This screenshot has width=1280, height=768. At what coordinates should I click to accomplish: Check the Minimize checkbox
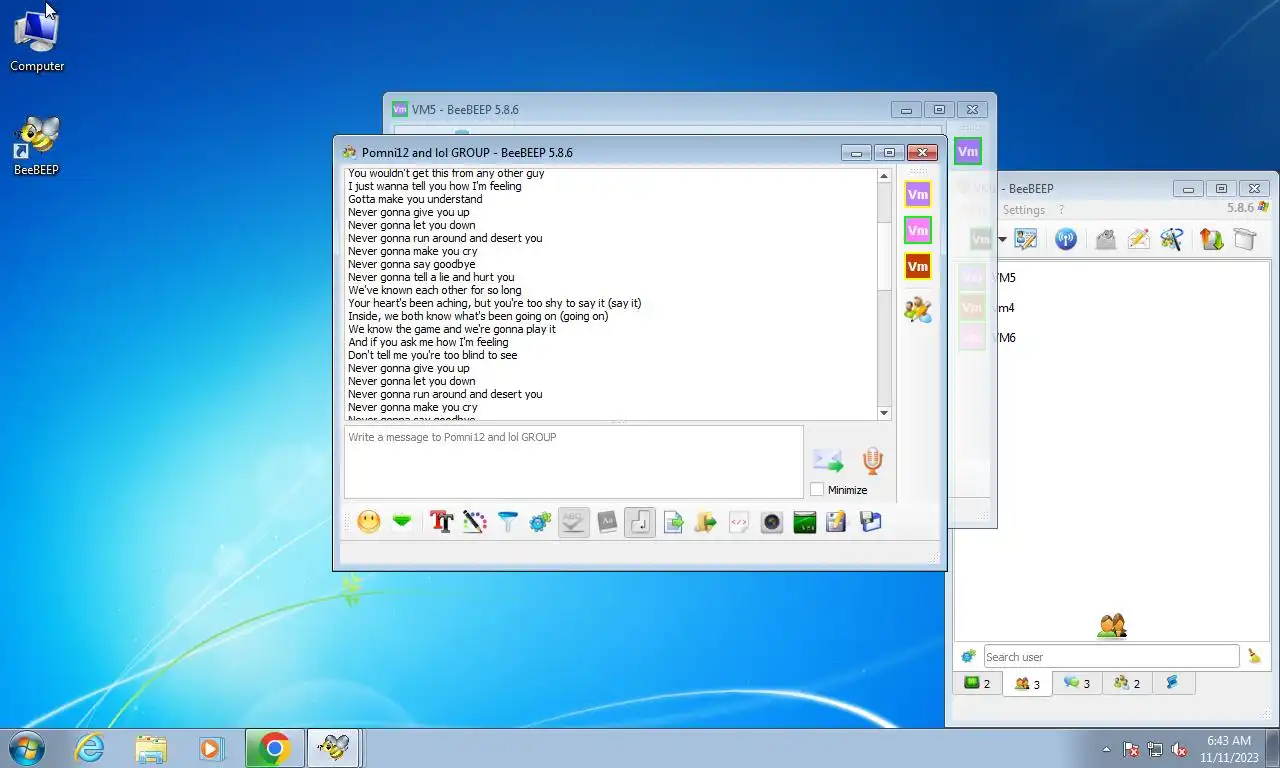[817, 490]
